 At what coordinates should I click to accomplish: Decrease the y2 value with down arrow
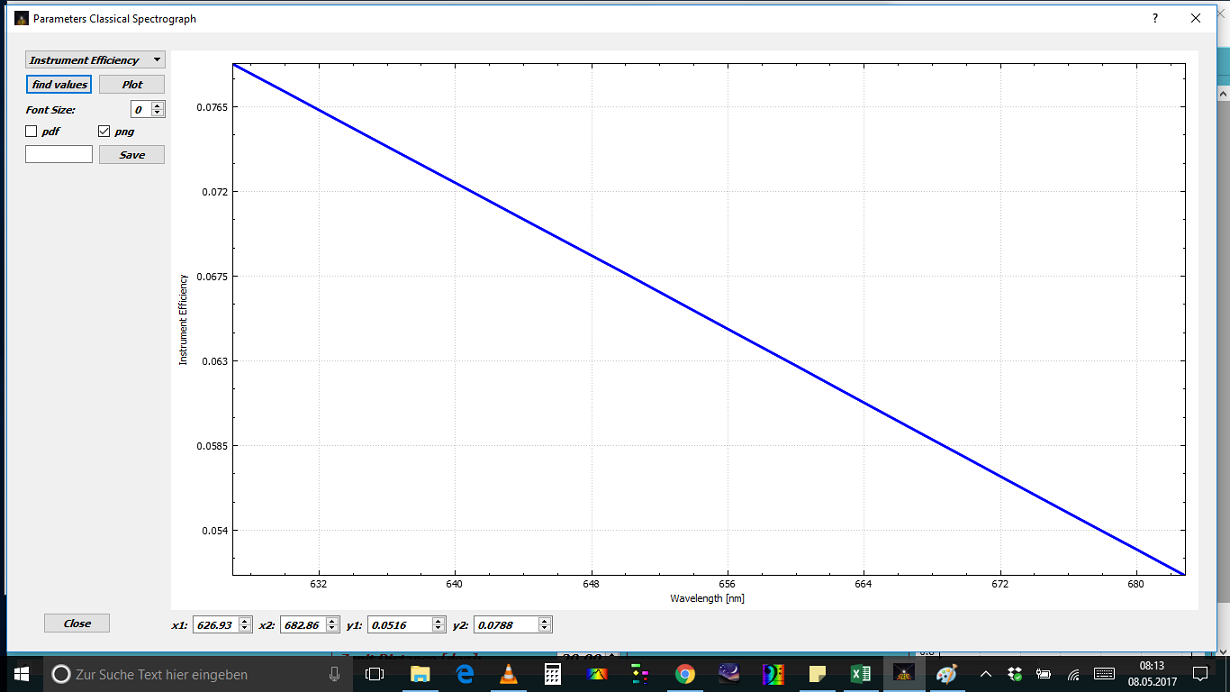coord(545,628)
